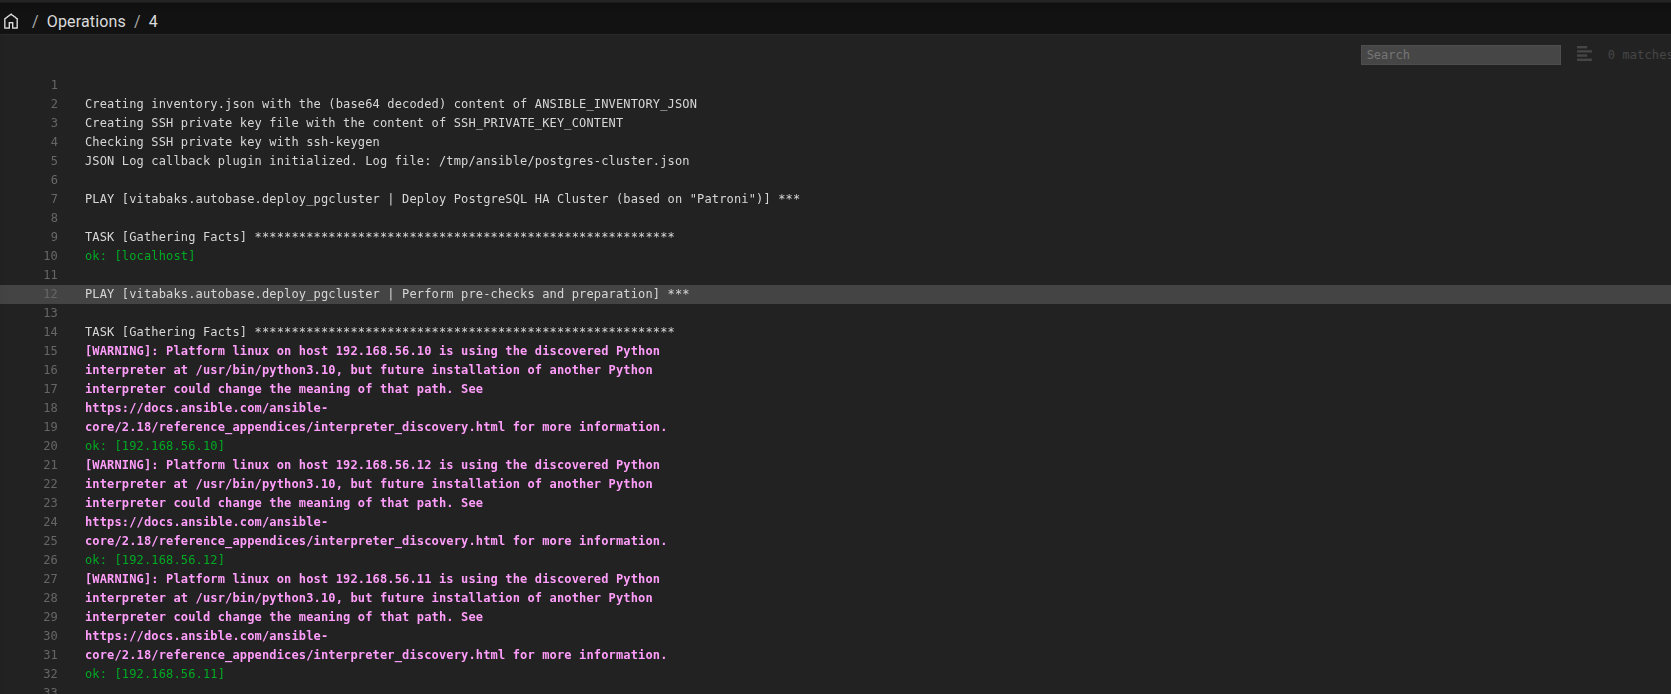Click the home icon in breadcrumb
The width and height of the screenshot is (1671, 694).
click(x=11, y=21)
